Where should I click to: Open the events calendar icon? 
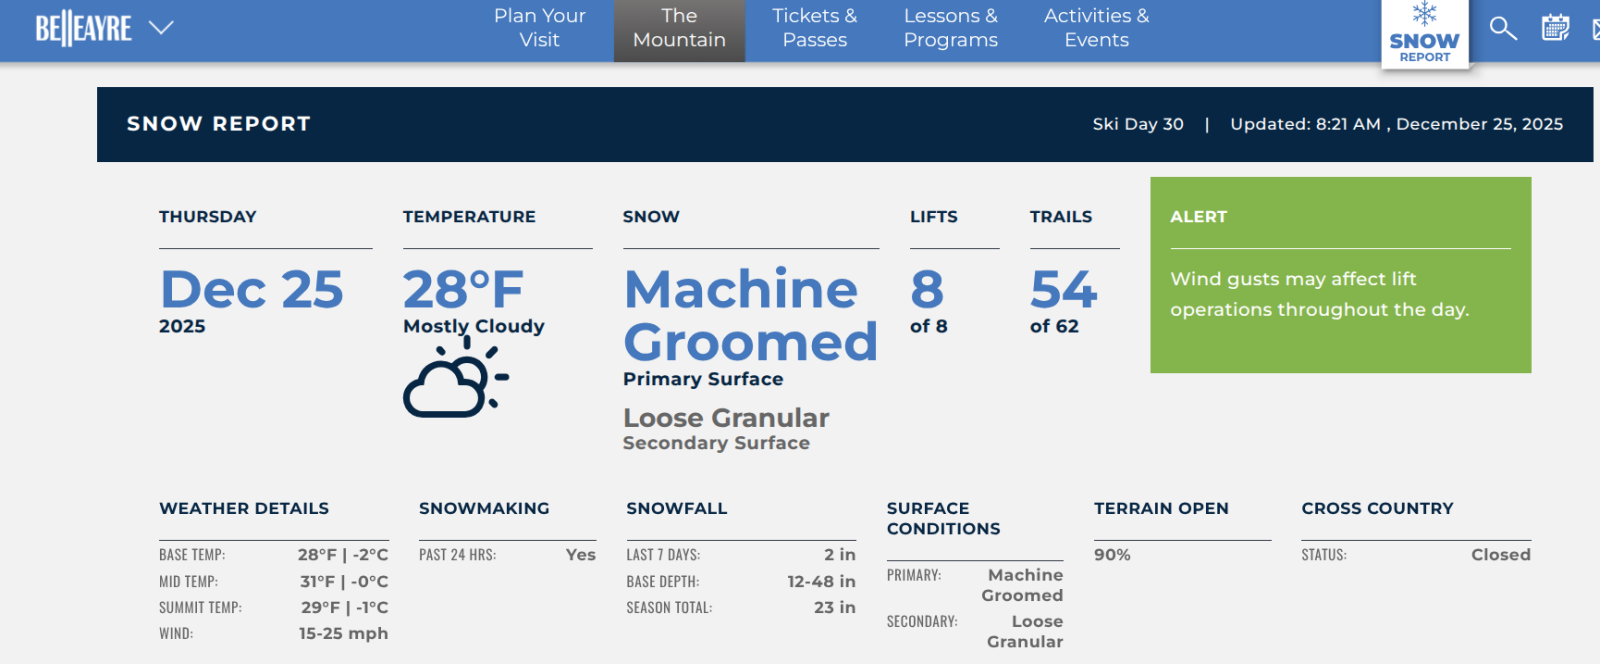pos(1555,28)
